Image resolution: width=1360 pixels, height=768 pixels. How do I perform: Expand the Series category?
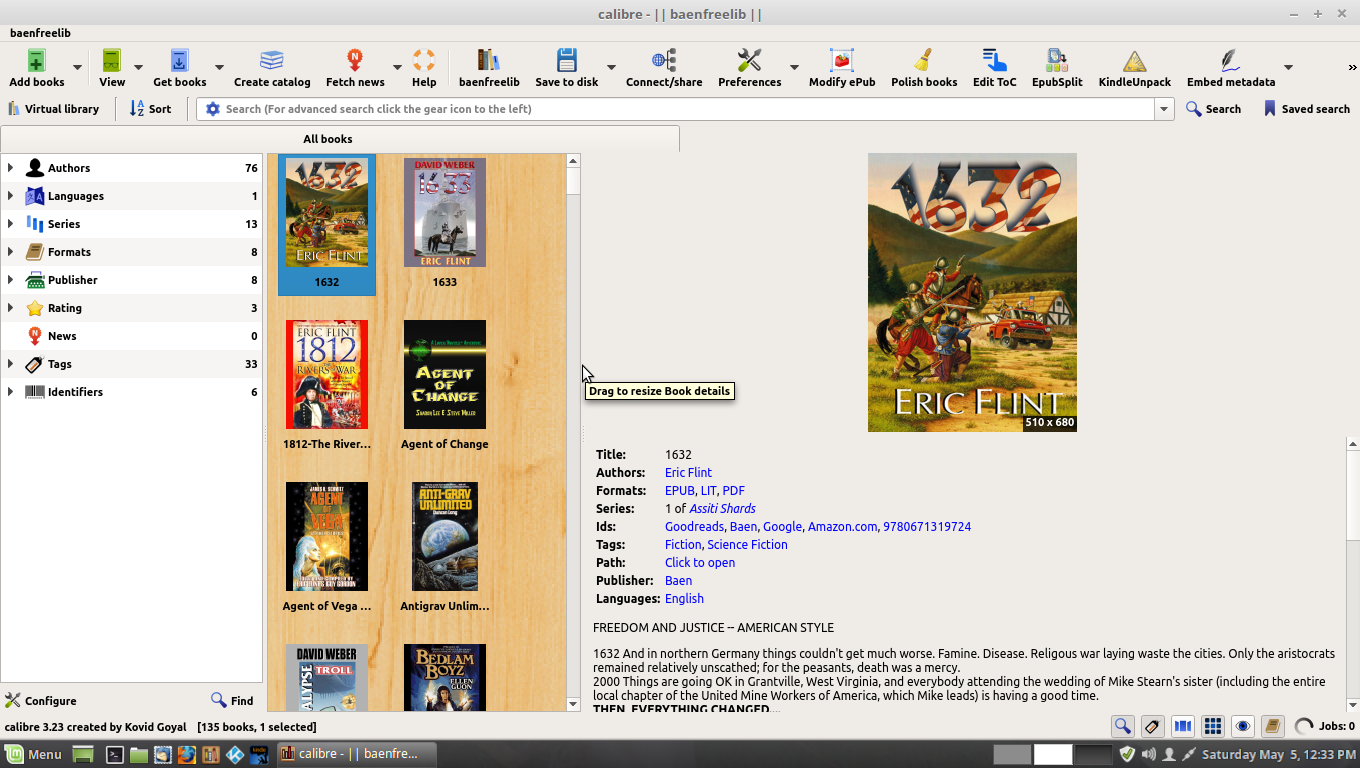tap(10, 224)
